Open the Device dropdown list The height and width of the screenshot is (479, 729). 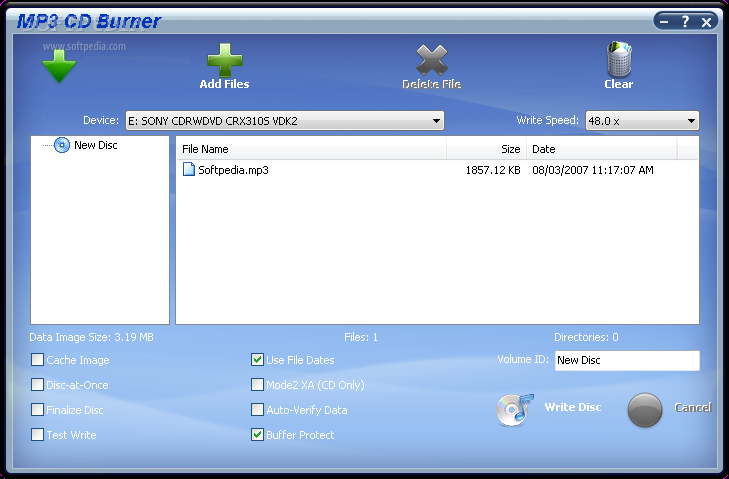point(285,121)
